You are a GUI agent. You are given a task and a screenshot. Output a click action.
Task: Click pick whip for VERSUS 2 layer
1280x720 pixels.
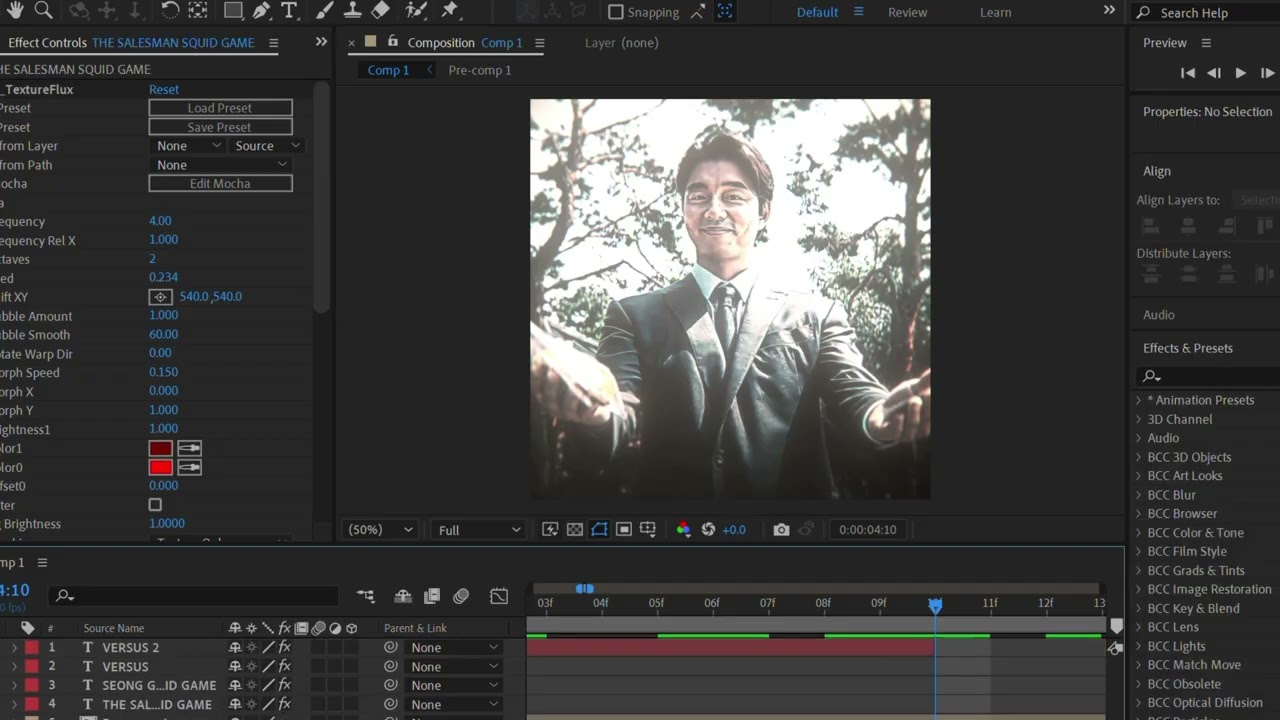pos(391,648)
